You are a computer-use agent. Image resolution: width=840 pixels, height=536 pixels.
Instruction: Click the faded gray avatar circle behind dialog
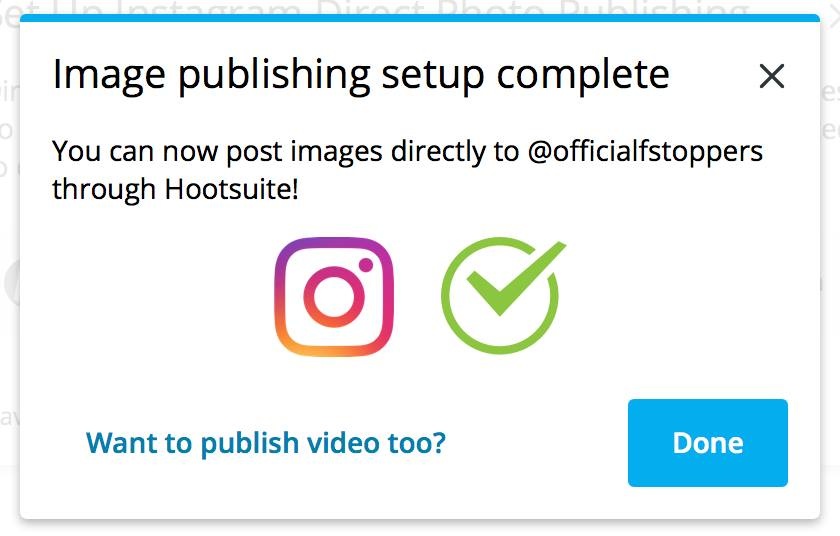[x=12, y=282]
